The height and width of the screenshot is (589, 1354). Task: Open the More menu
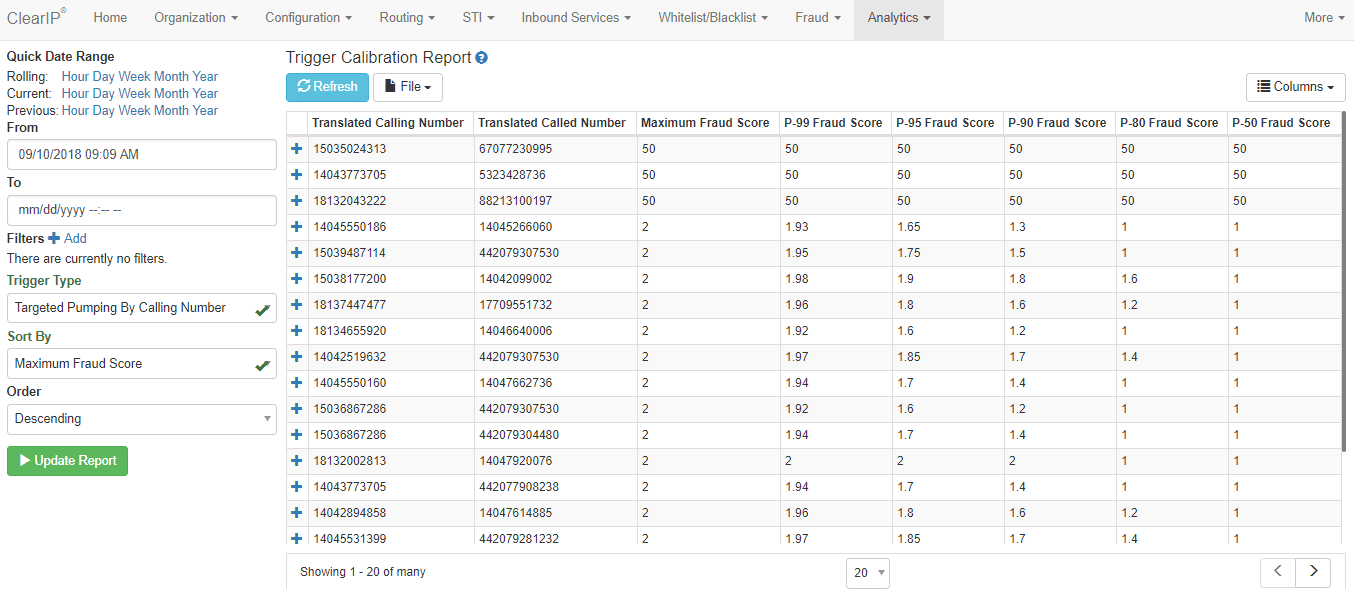tap(1324, 18)
